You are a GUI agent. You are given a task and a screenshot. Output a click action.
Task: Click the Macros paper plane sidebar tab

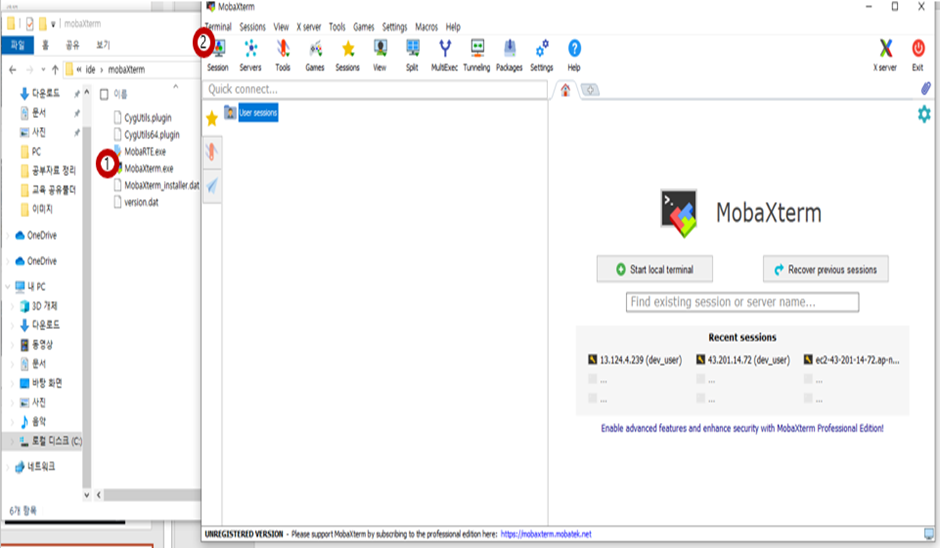coord(212,186)
